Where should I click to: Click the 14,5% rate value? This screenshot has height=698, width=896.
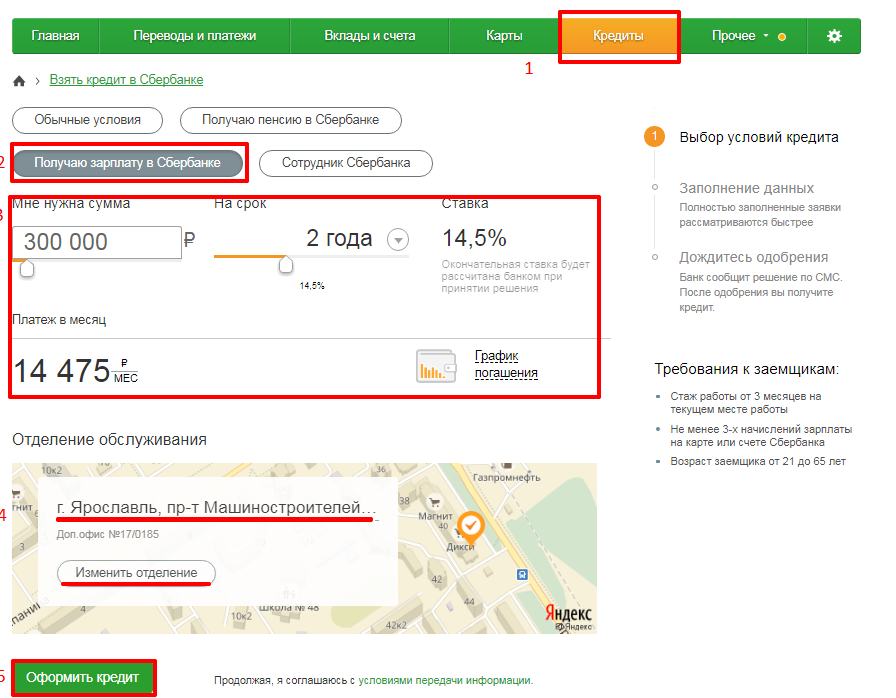click(474, 238)
